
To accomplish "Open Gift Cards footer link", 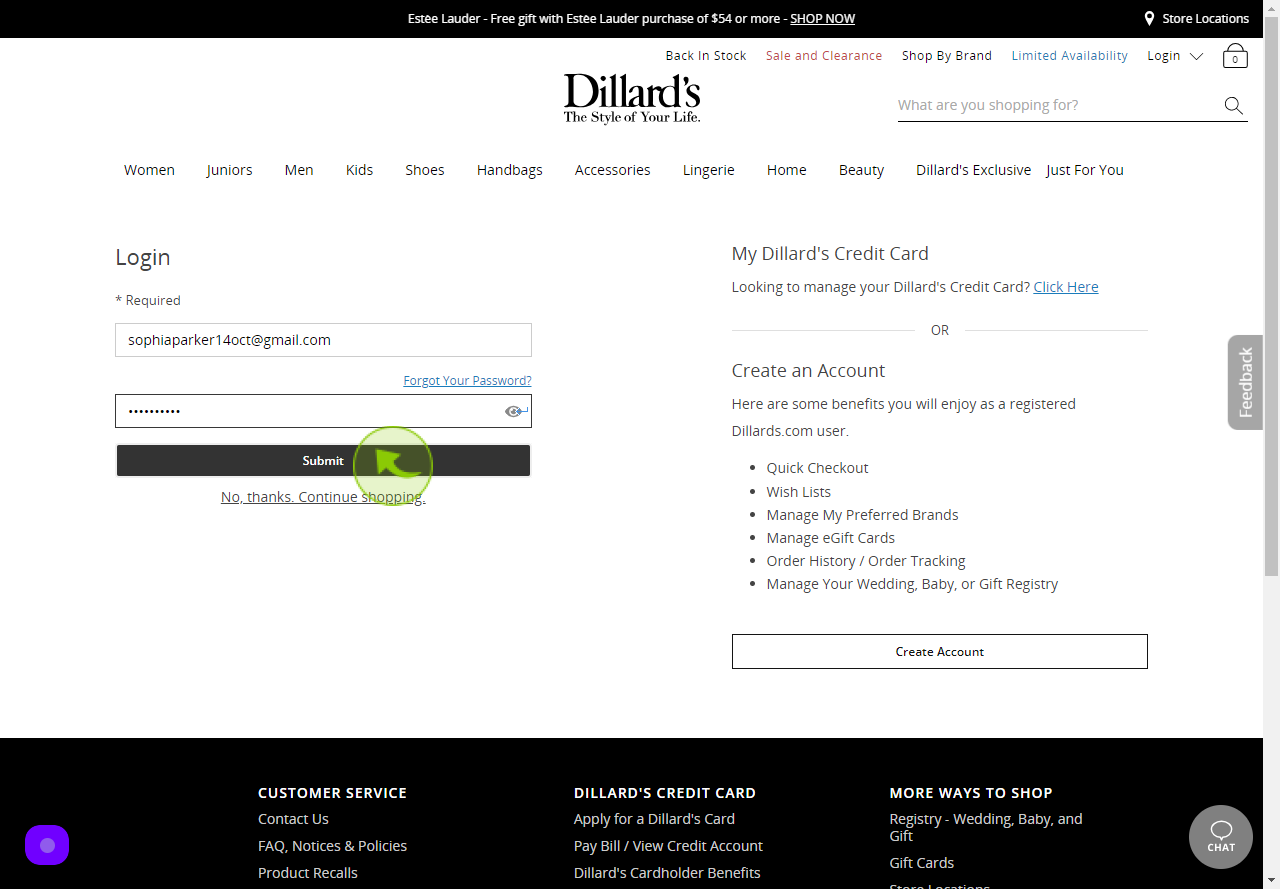I will click(922, 863).
